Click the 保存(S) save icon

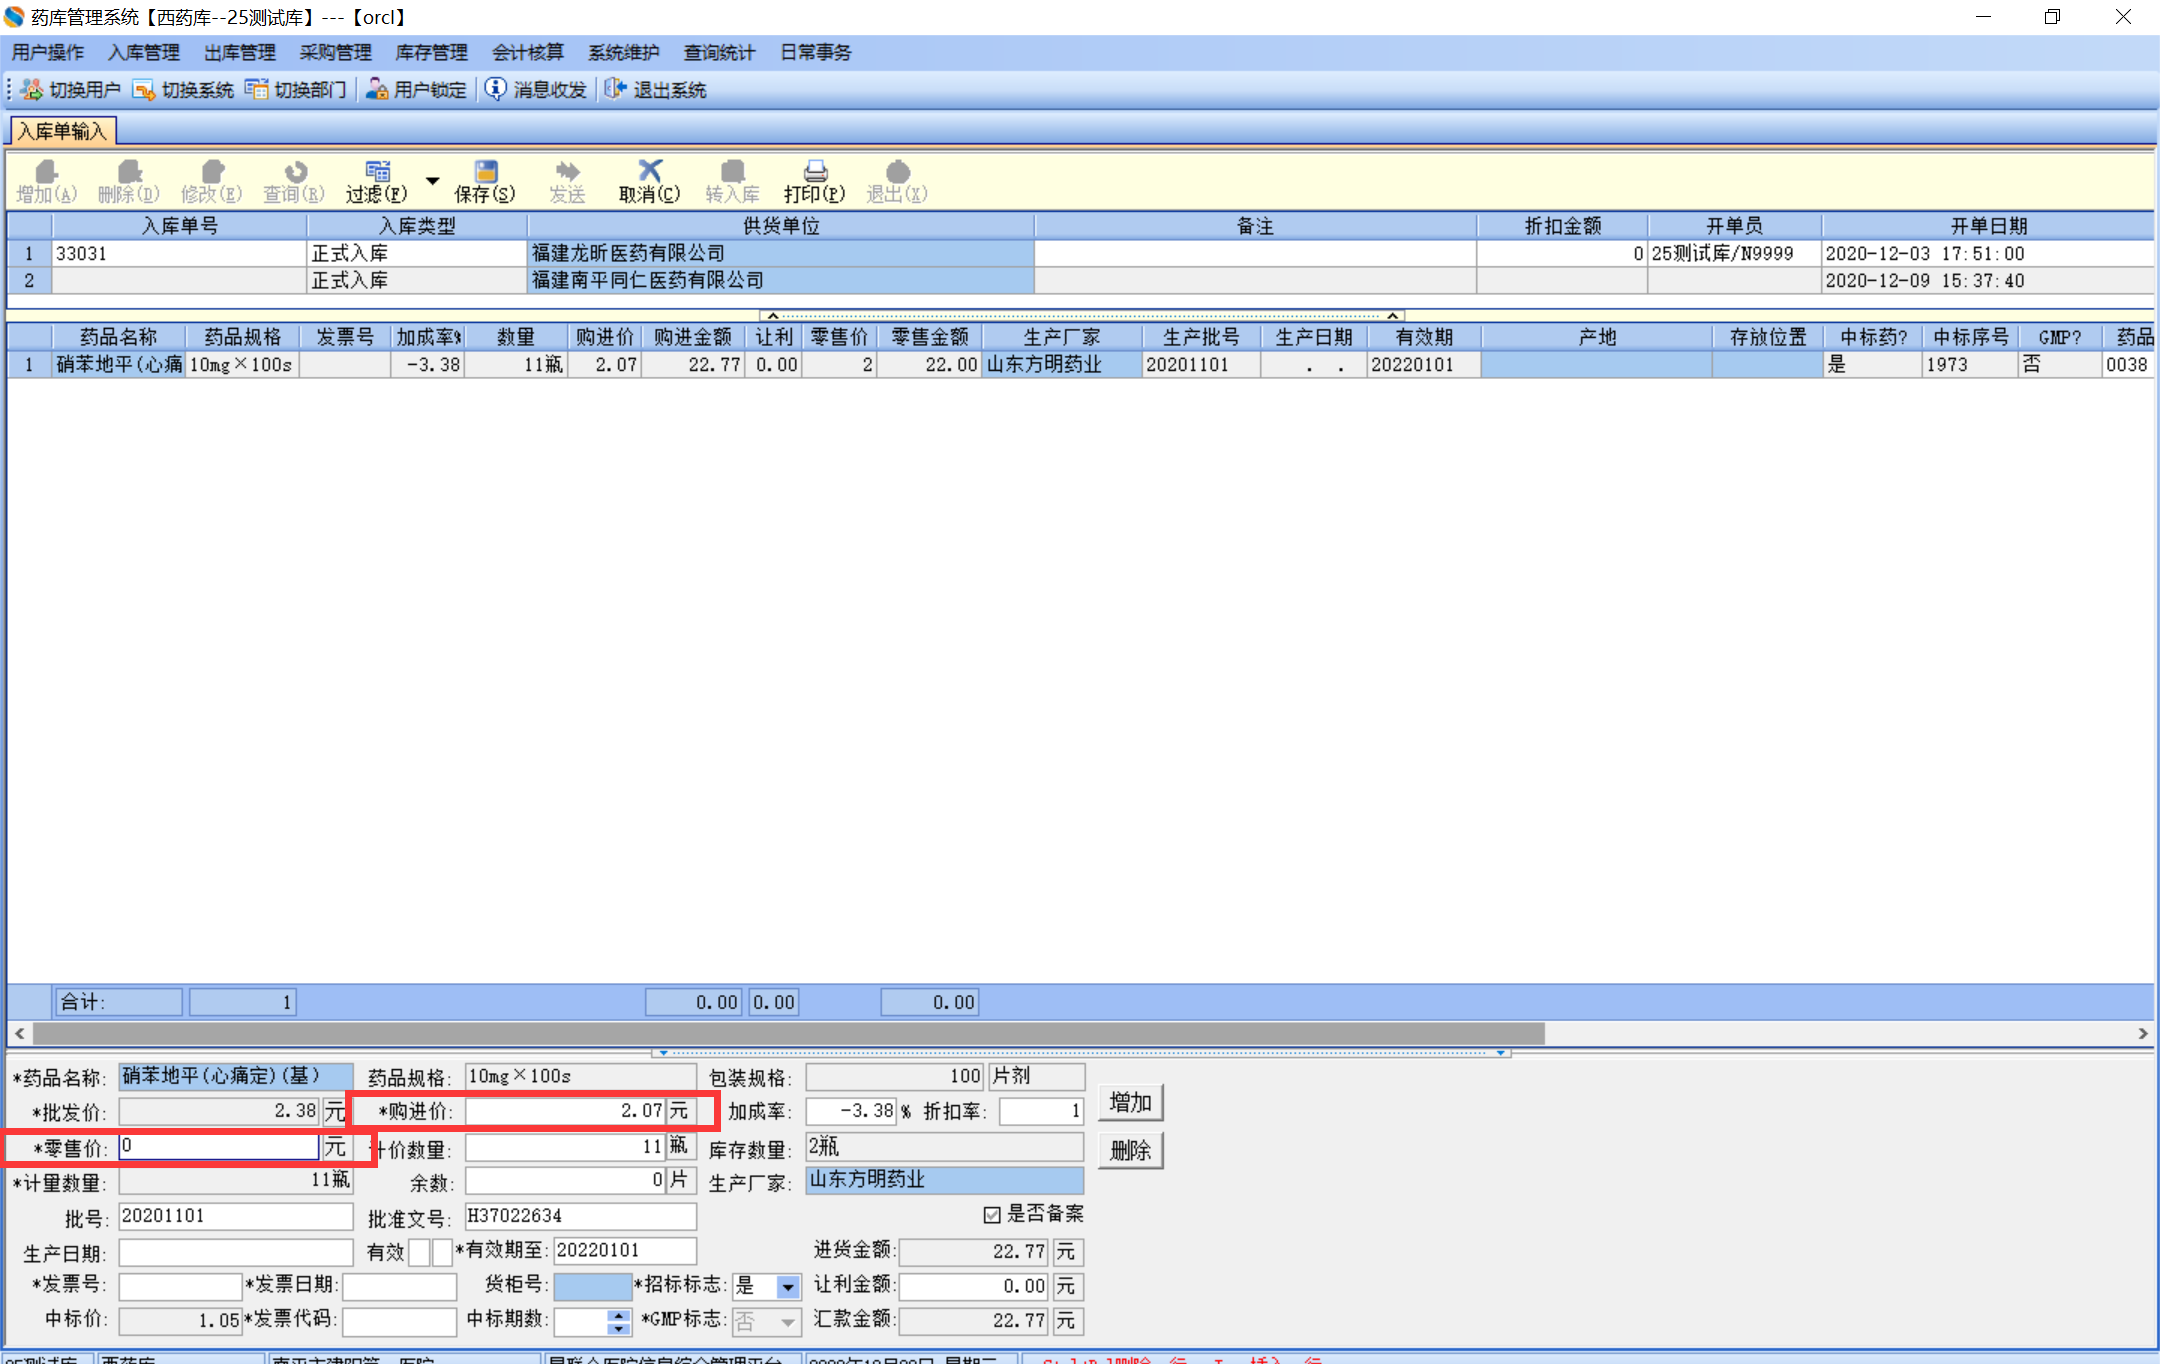(x=486, y=172)
